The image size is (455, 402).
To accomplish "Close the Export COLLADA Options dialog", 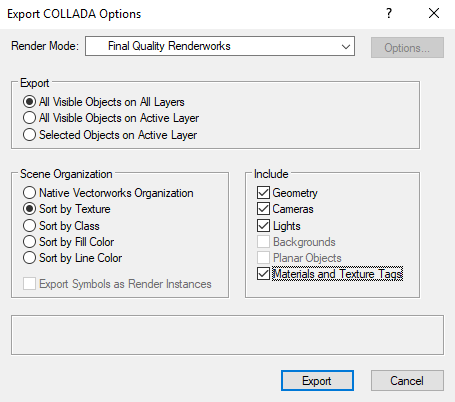I will point(434,13).
